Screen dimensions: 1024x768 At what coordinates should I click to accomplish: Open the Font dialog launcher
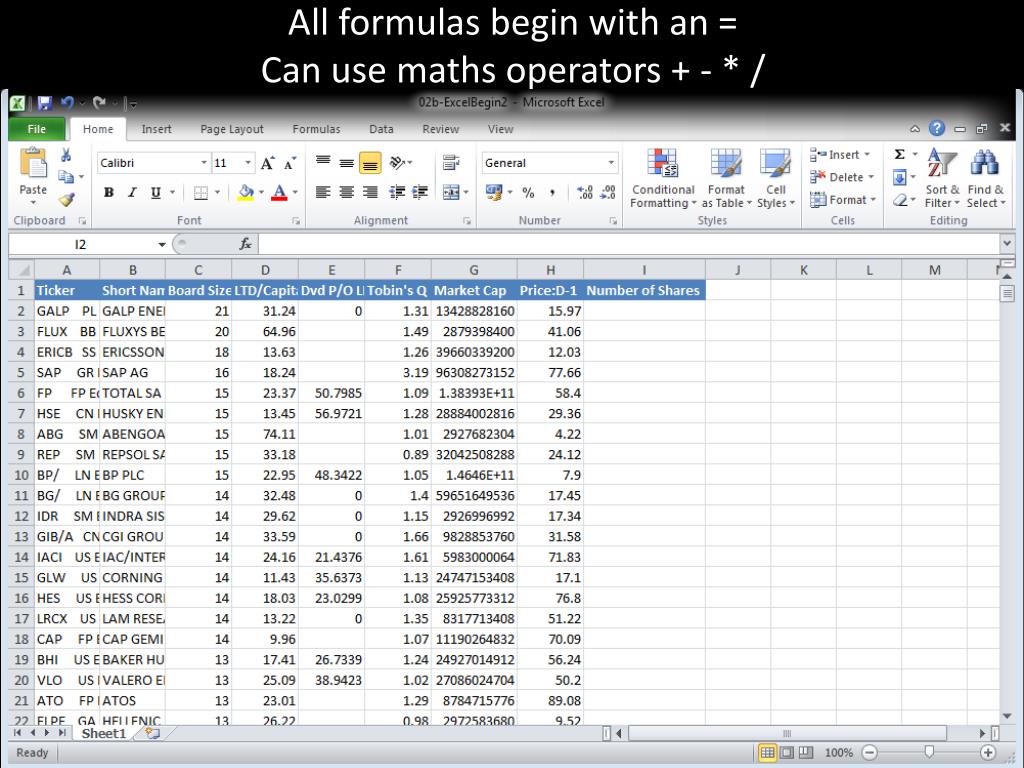pos(296,221)
